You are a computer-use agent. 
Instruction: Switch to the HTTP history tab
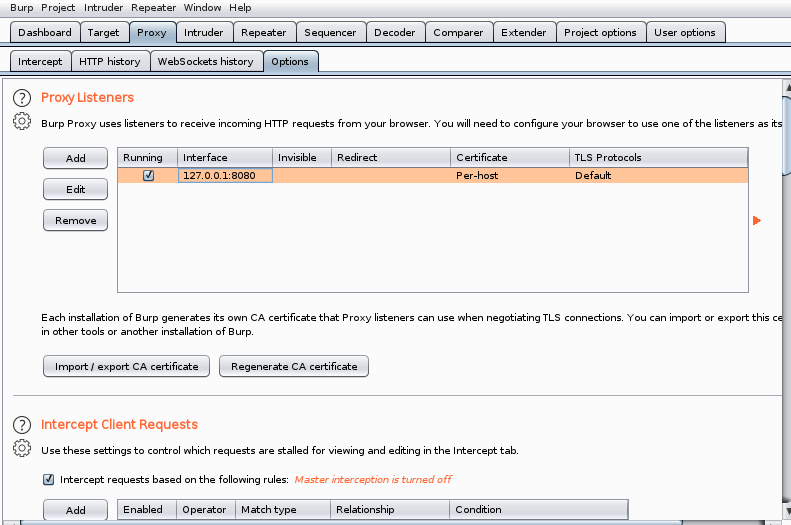[x=110, y=62]
